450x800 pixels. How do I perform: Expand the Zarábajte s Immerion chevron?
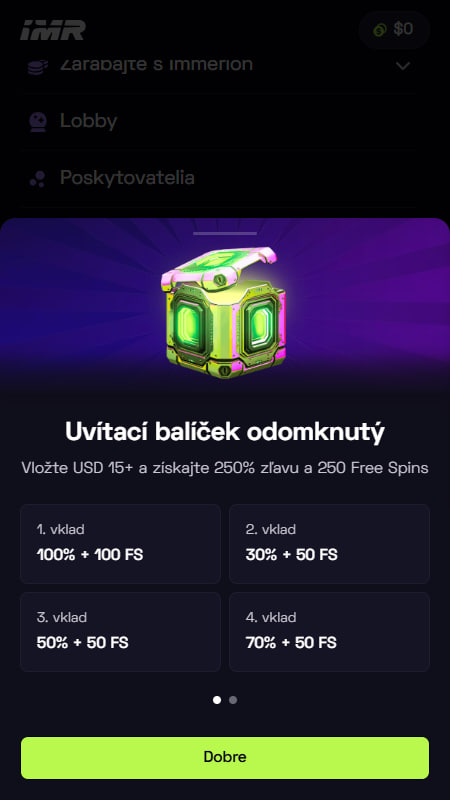pos(403,66)
